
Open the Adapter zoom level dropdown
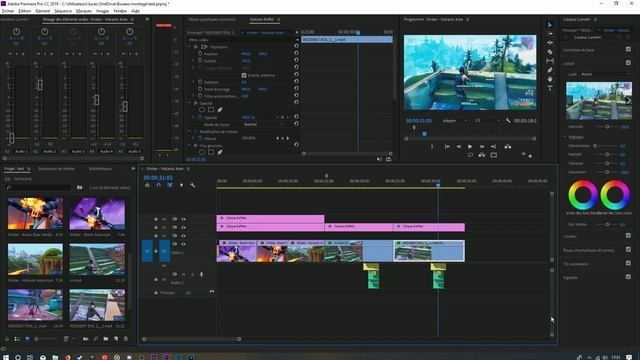coord(455,121)
